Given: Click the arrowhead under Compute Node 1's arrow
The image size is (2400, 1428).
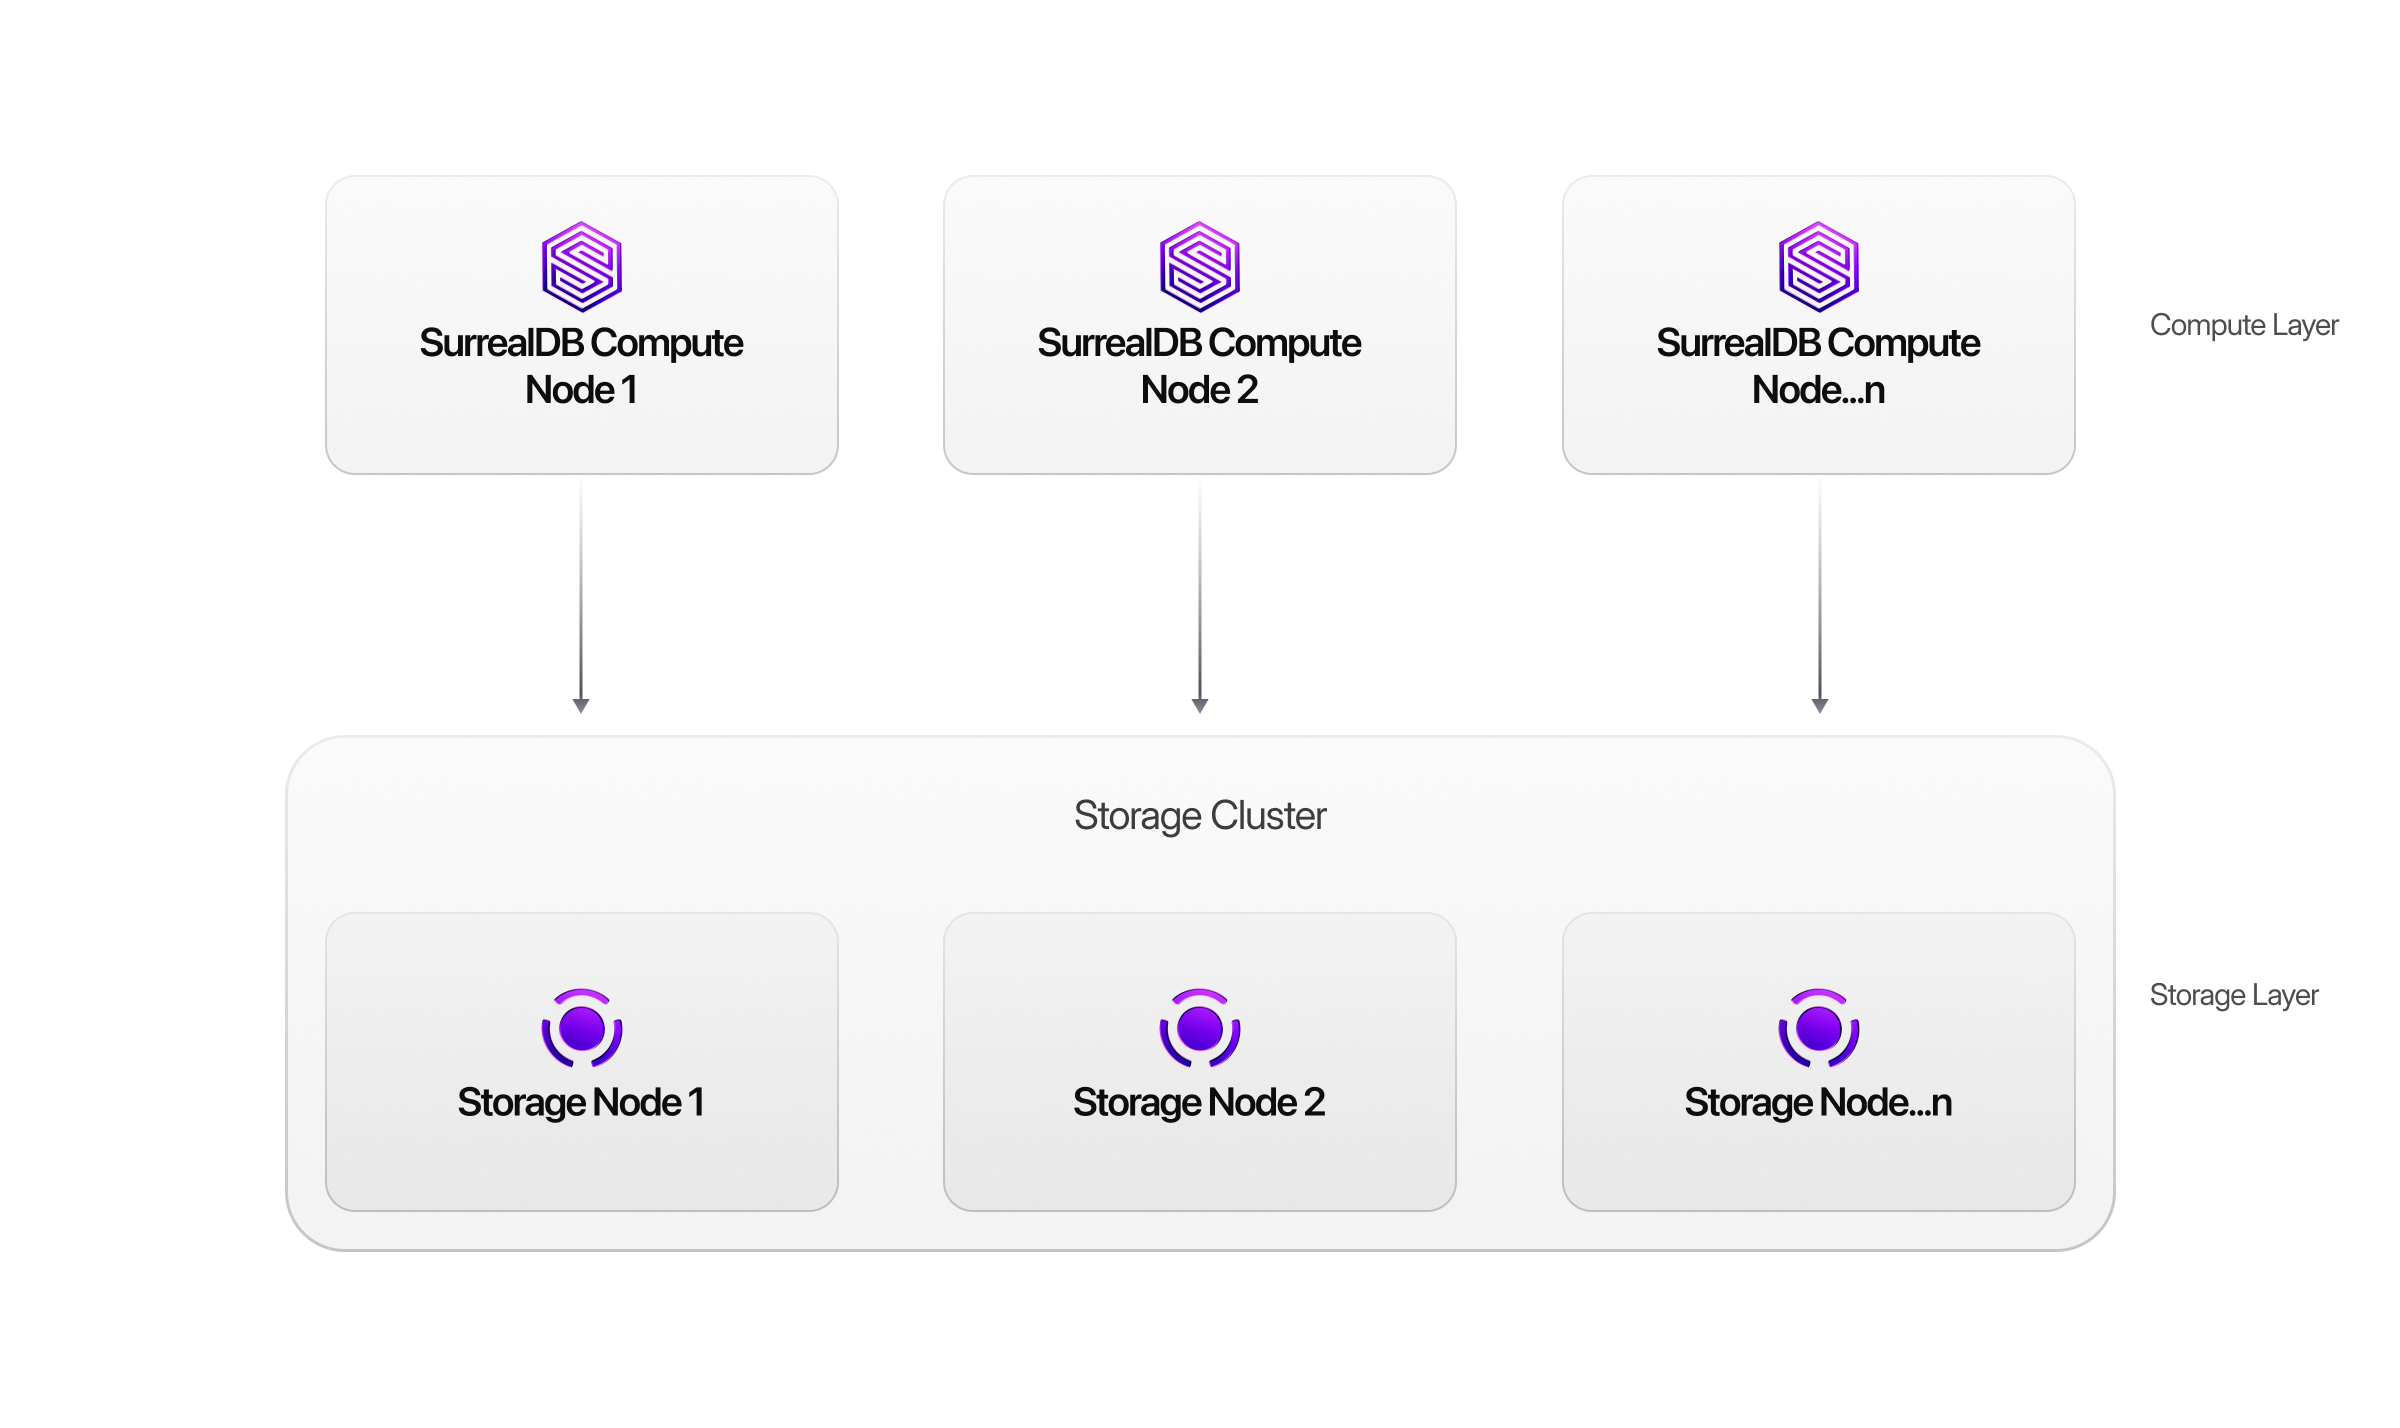Looking at the screenshot, I should pyautogui.click(x=581, y=705).
